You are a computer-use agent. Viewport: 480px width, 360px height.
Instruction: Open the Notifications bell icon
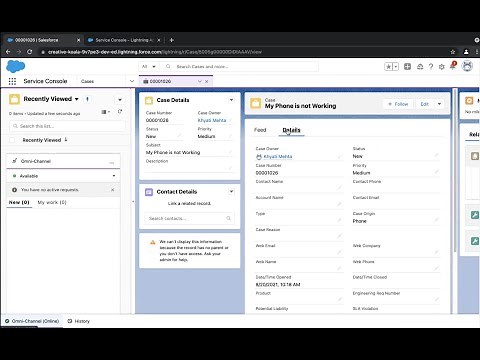tap(453, 66)
